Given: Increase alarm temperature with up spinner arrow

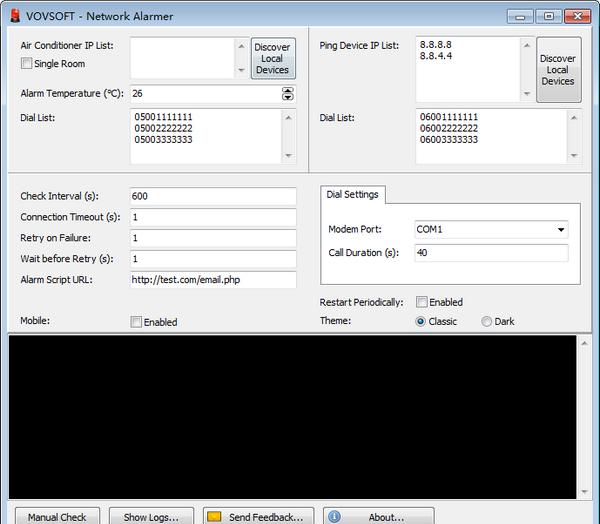Looking at the screenshot, I should coord(288,90).
